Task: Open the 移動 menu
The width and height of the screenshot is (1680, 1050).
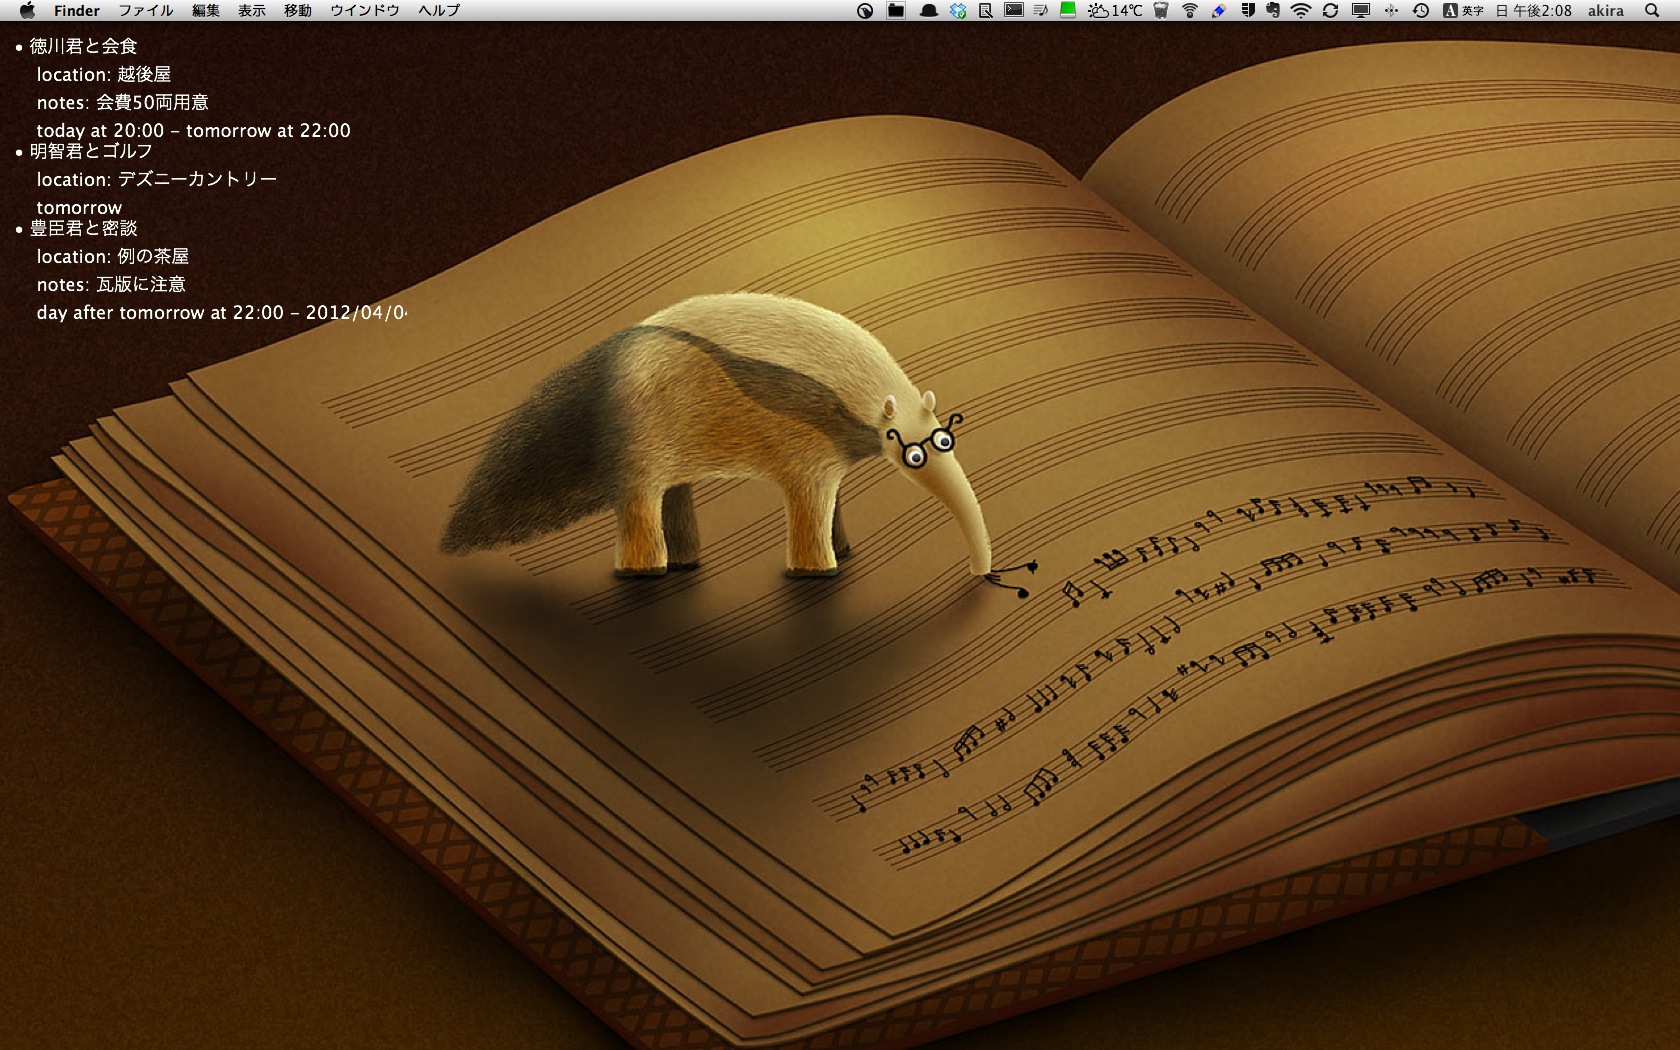Action: [x=298, y=10]
